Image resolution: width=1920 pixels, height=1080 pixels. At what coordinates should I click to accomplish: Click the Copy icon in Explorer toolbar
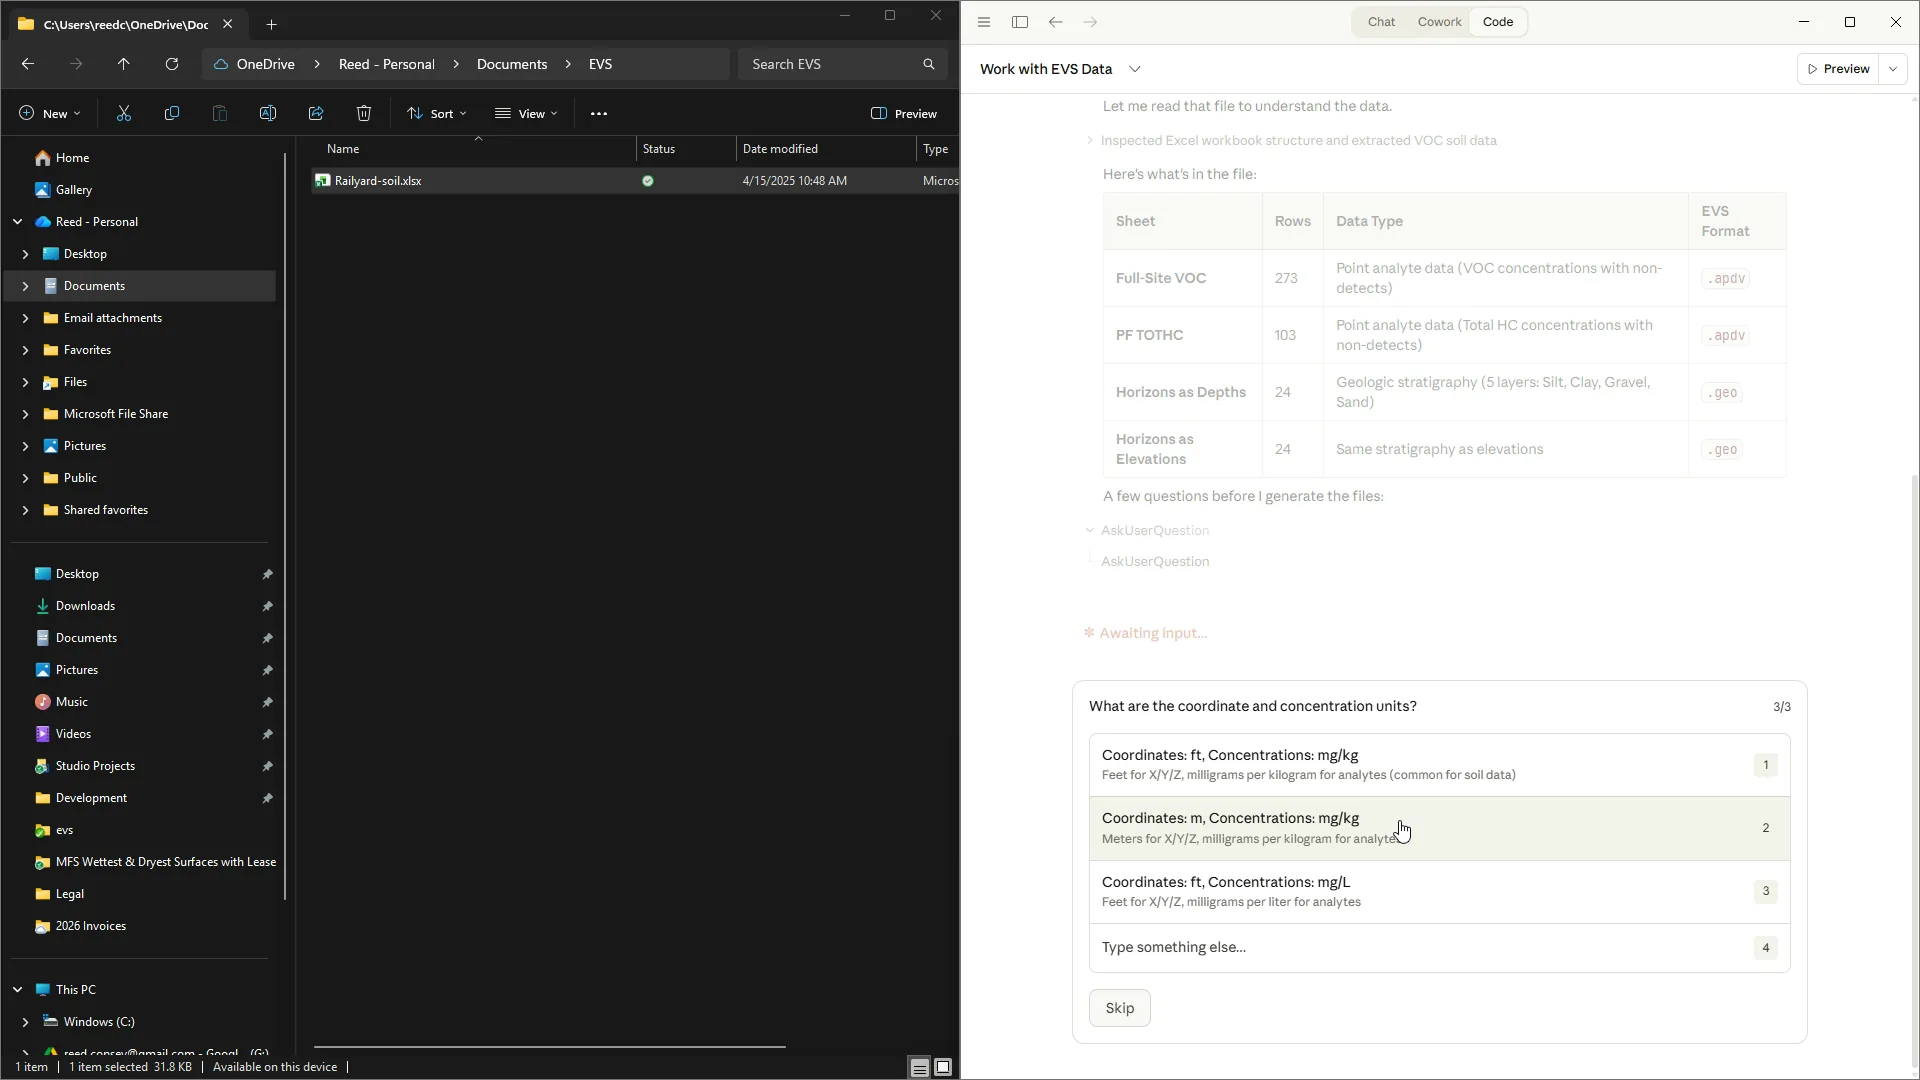[172, 114]
